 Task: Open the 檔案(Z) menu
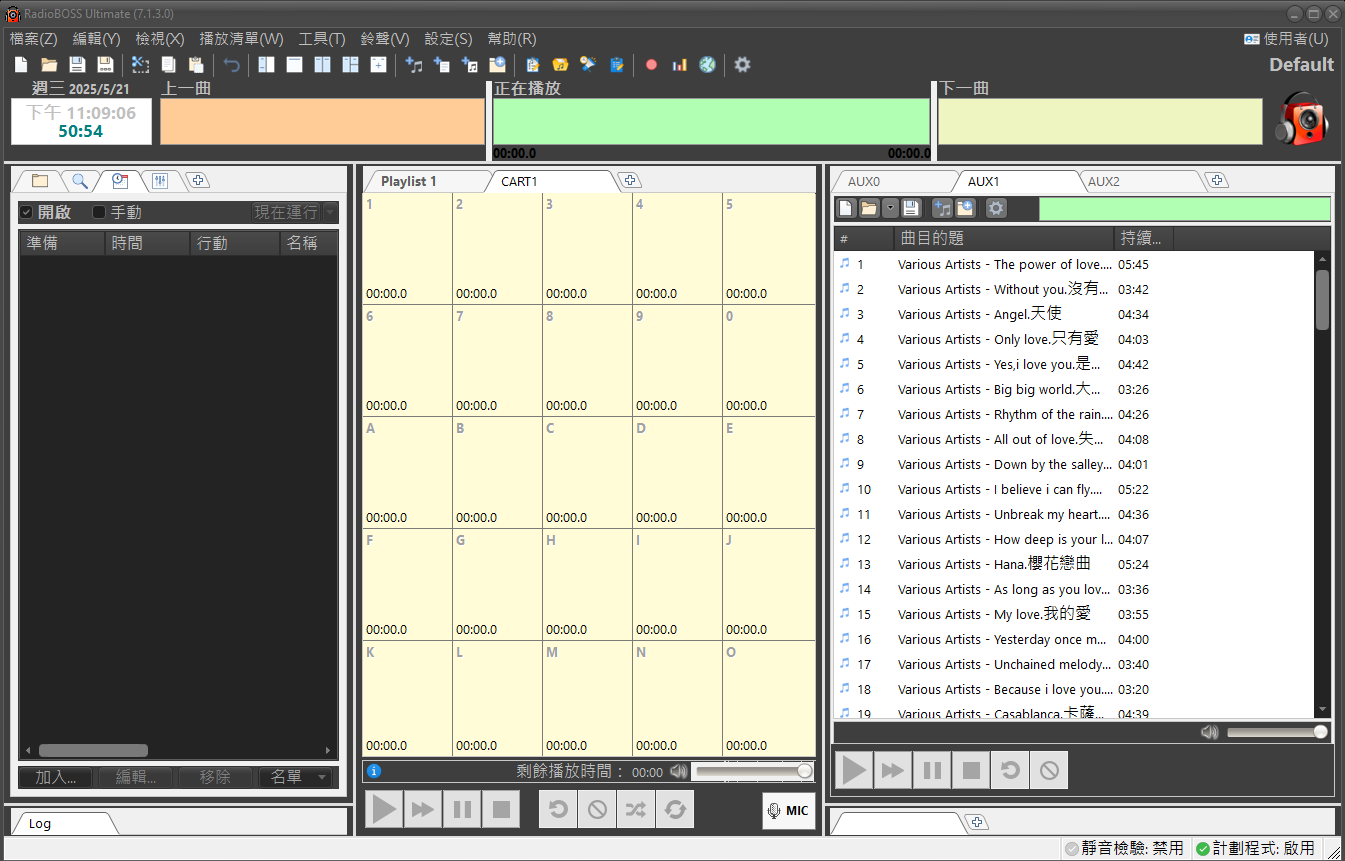click(34, 39)
